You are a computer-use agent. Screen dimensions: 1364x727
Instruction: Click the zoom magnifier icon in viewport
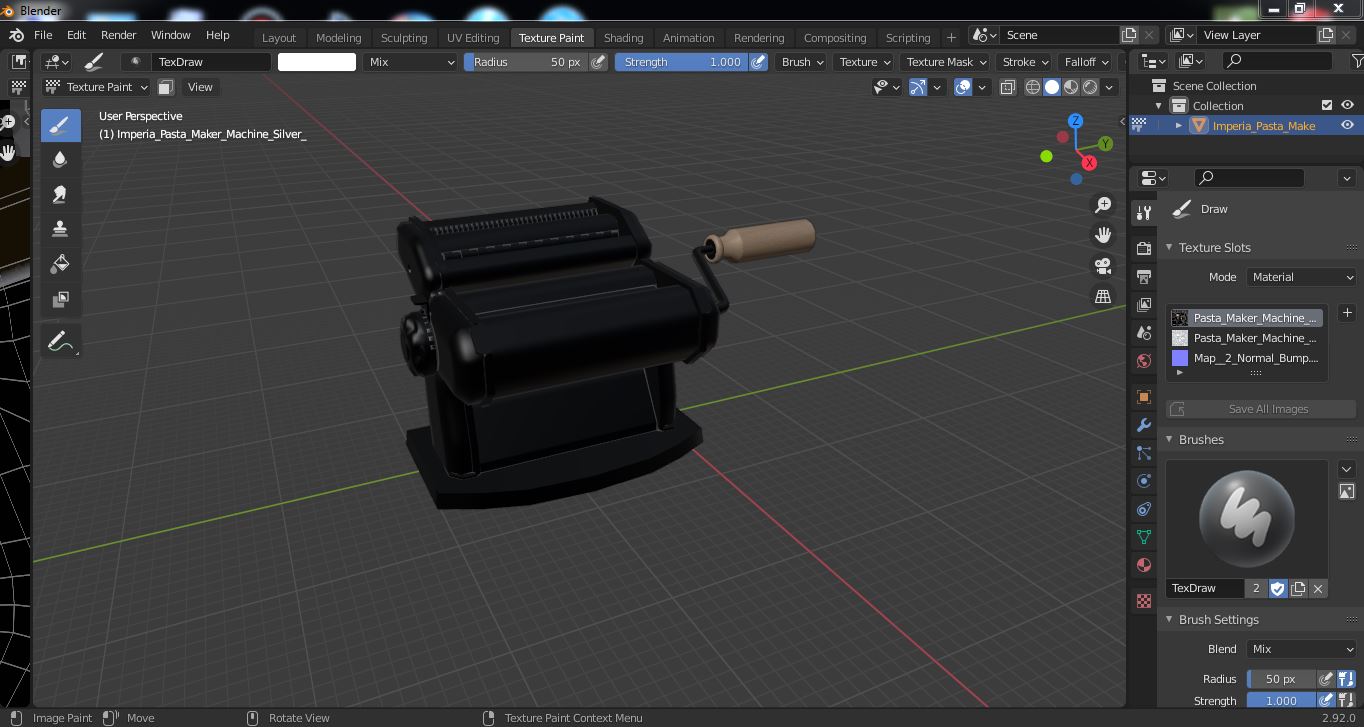pos(1103,205)
